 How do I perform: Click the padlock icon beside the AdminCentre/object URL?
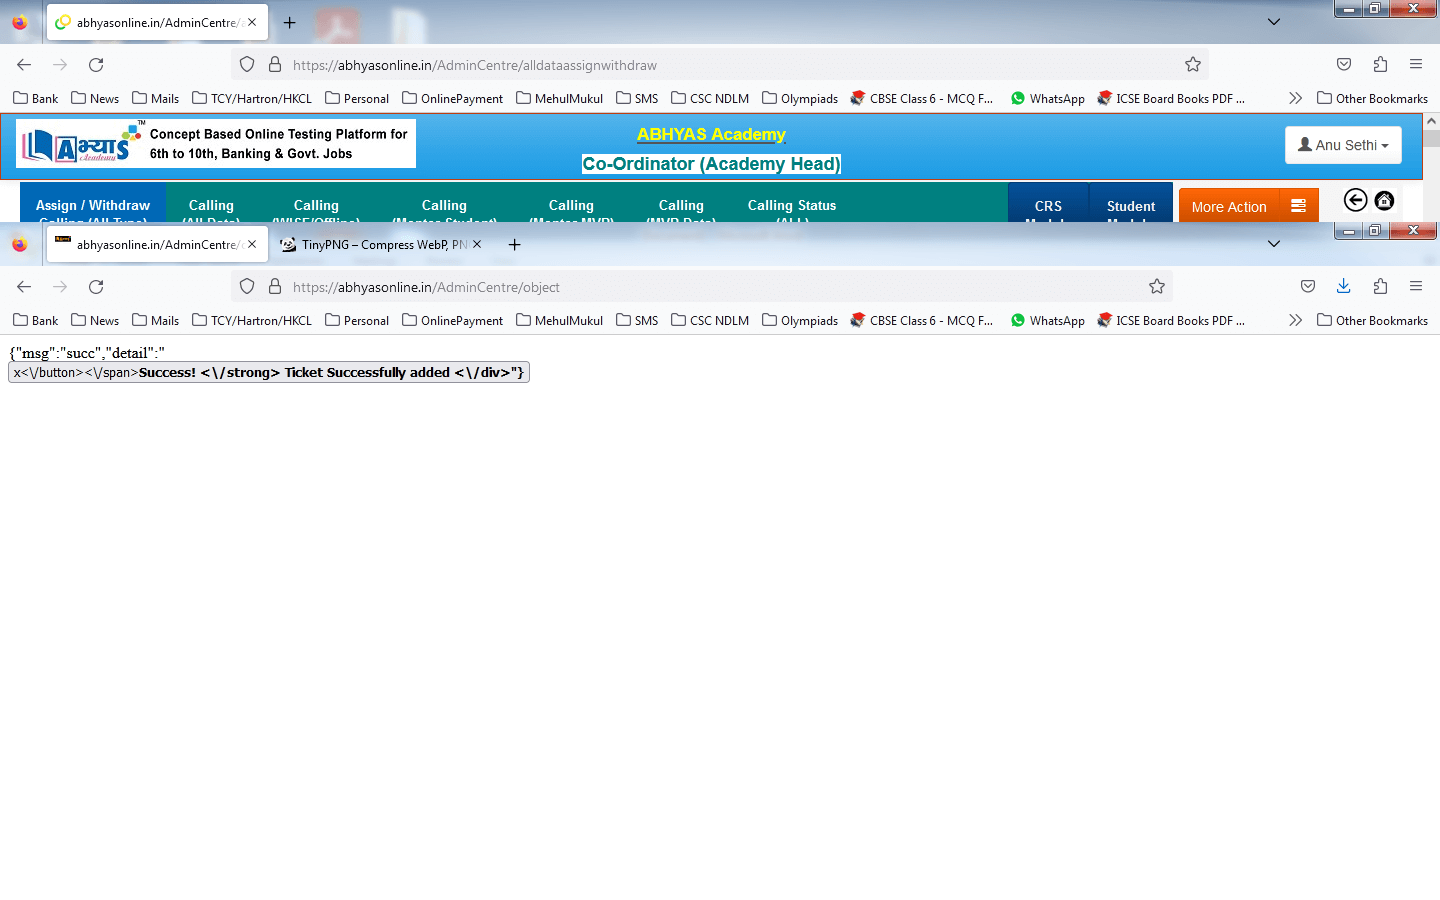click(275, 287)
